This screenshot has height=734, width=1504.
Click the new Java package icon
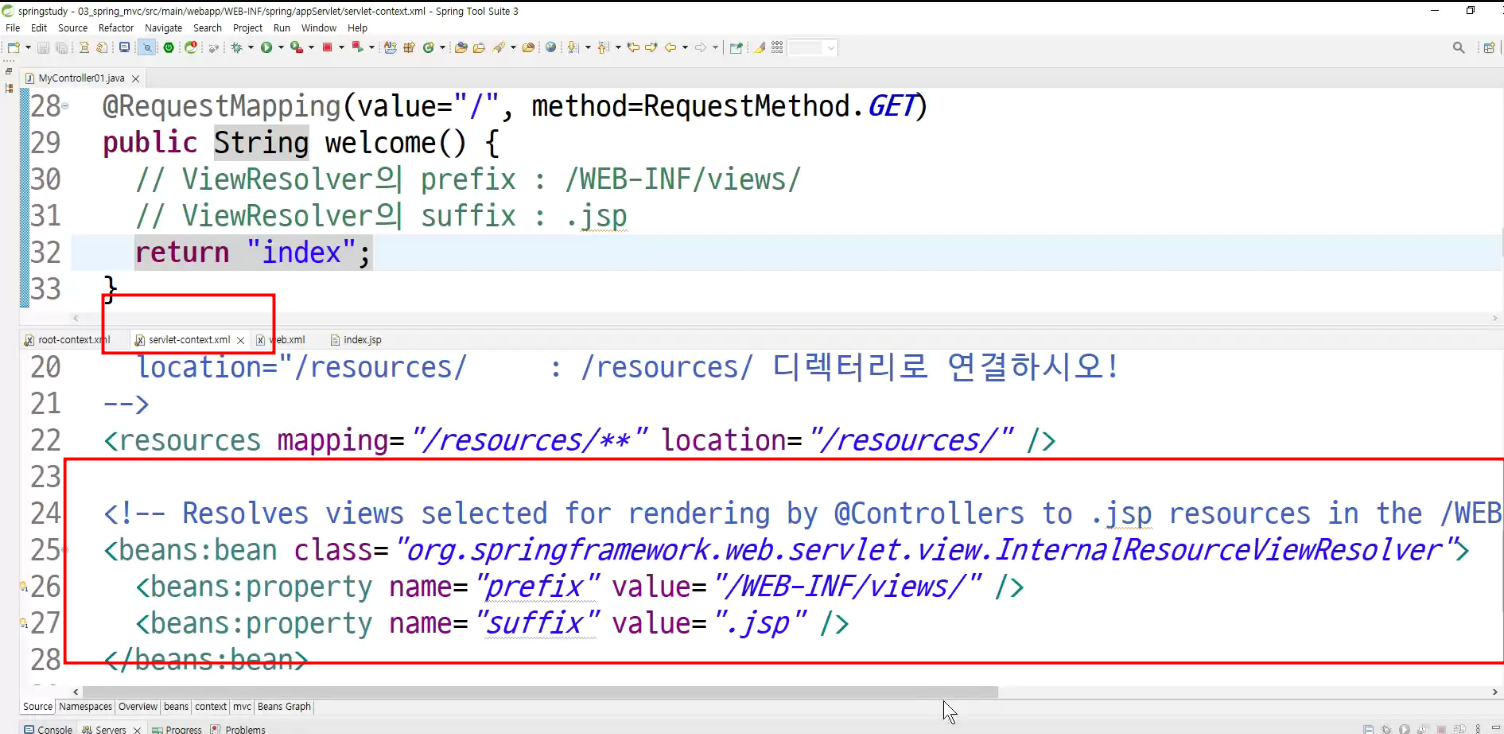(x=408, y=47)
